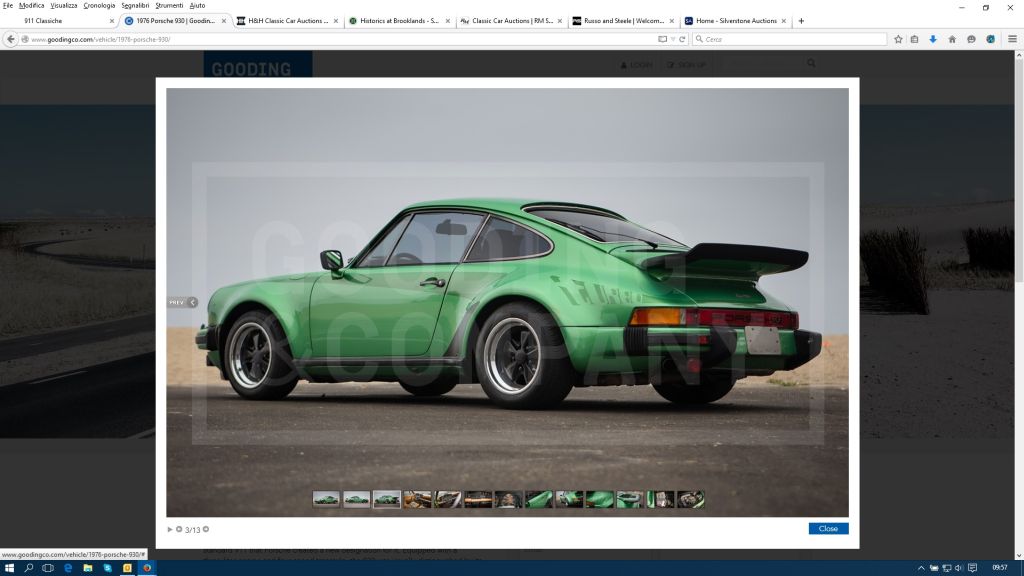Viewport: 1024px width, 576px height.
Task: Open the blue globe extension icon
Action: [x=991, y=39]
